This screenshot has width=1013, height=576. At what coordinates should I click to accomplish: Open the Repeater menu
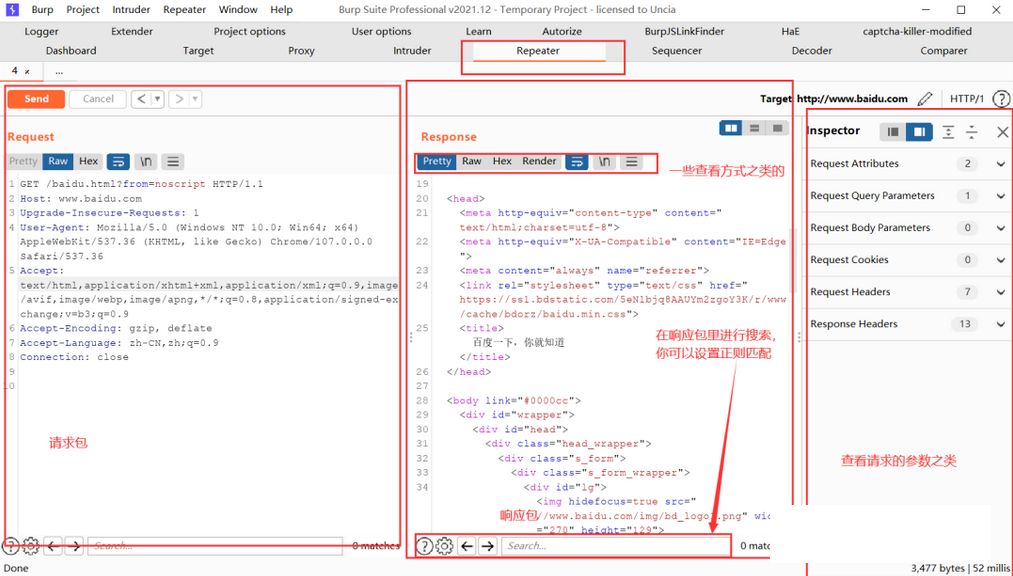(x=184, y=10)
